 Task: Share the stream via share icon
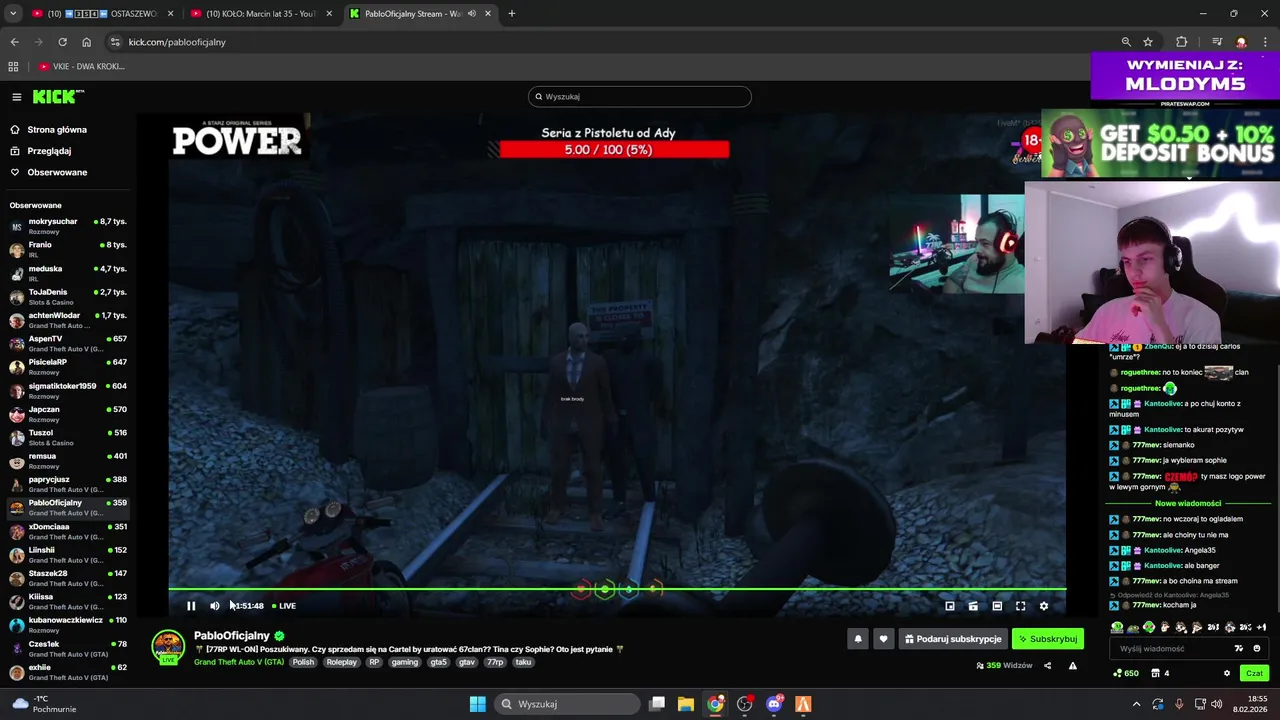1047,666
